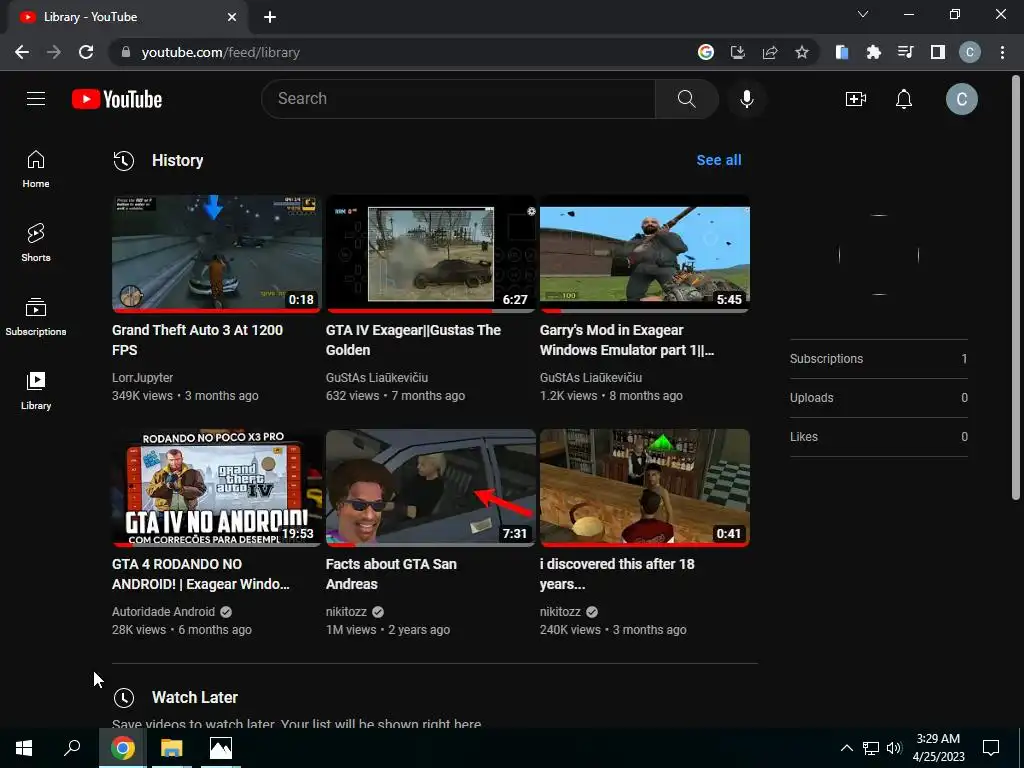Open Facts about GTA San Andreas thumbnail

pos(430,488)
